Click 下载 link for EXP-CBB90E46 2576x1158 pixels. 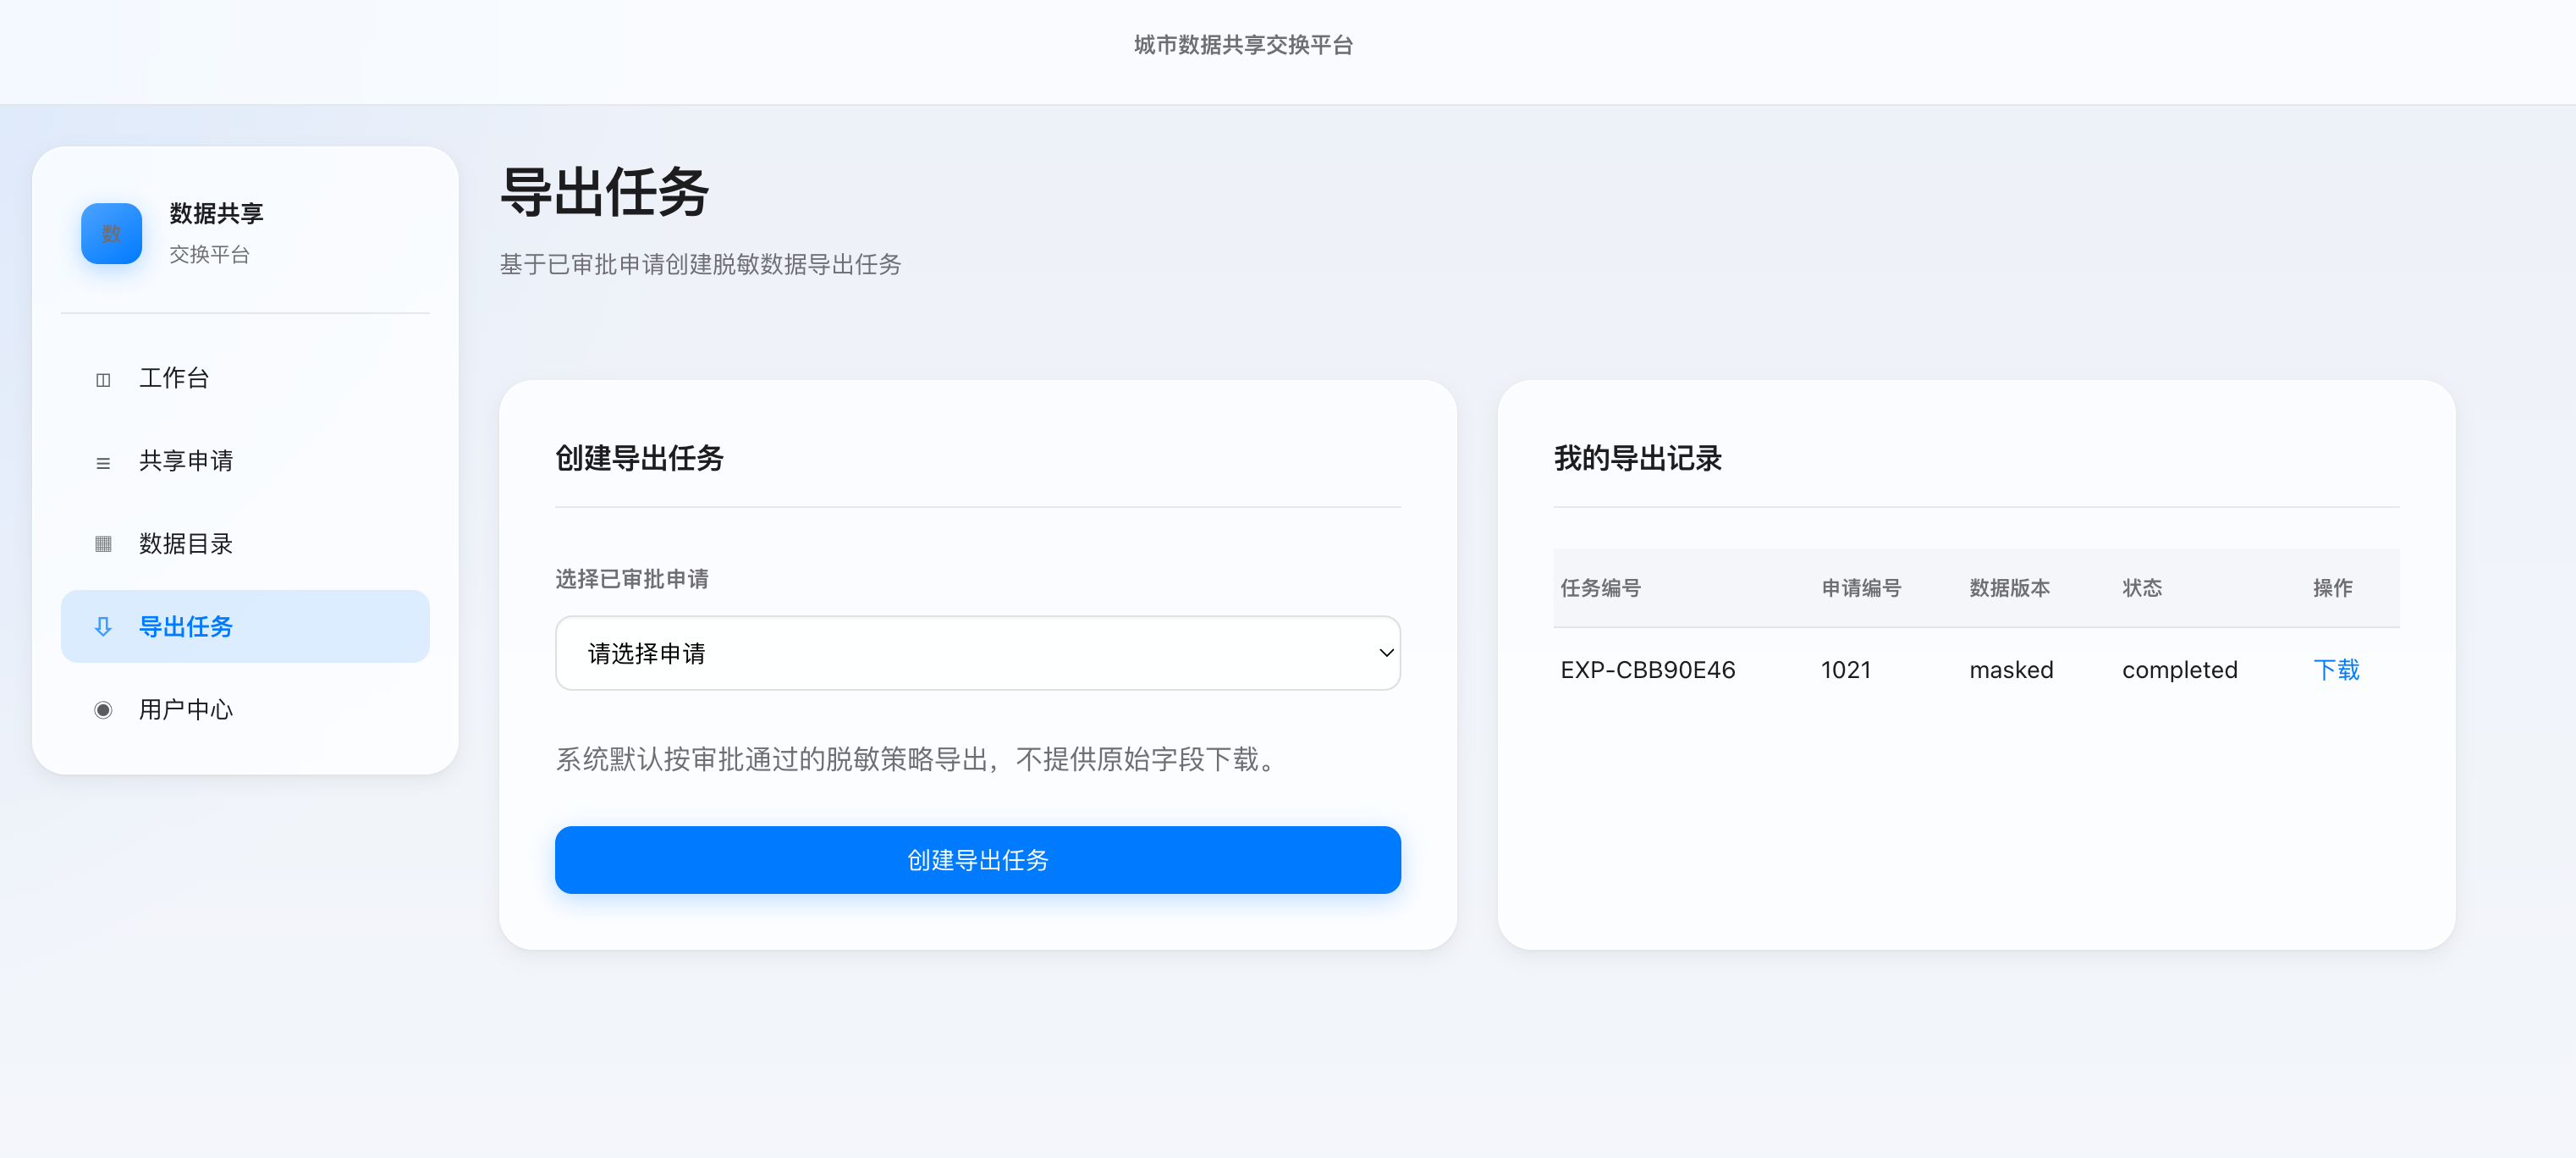click(2336, 670)
